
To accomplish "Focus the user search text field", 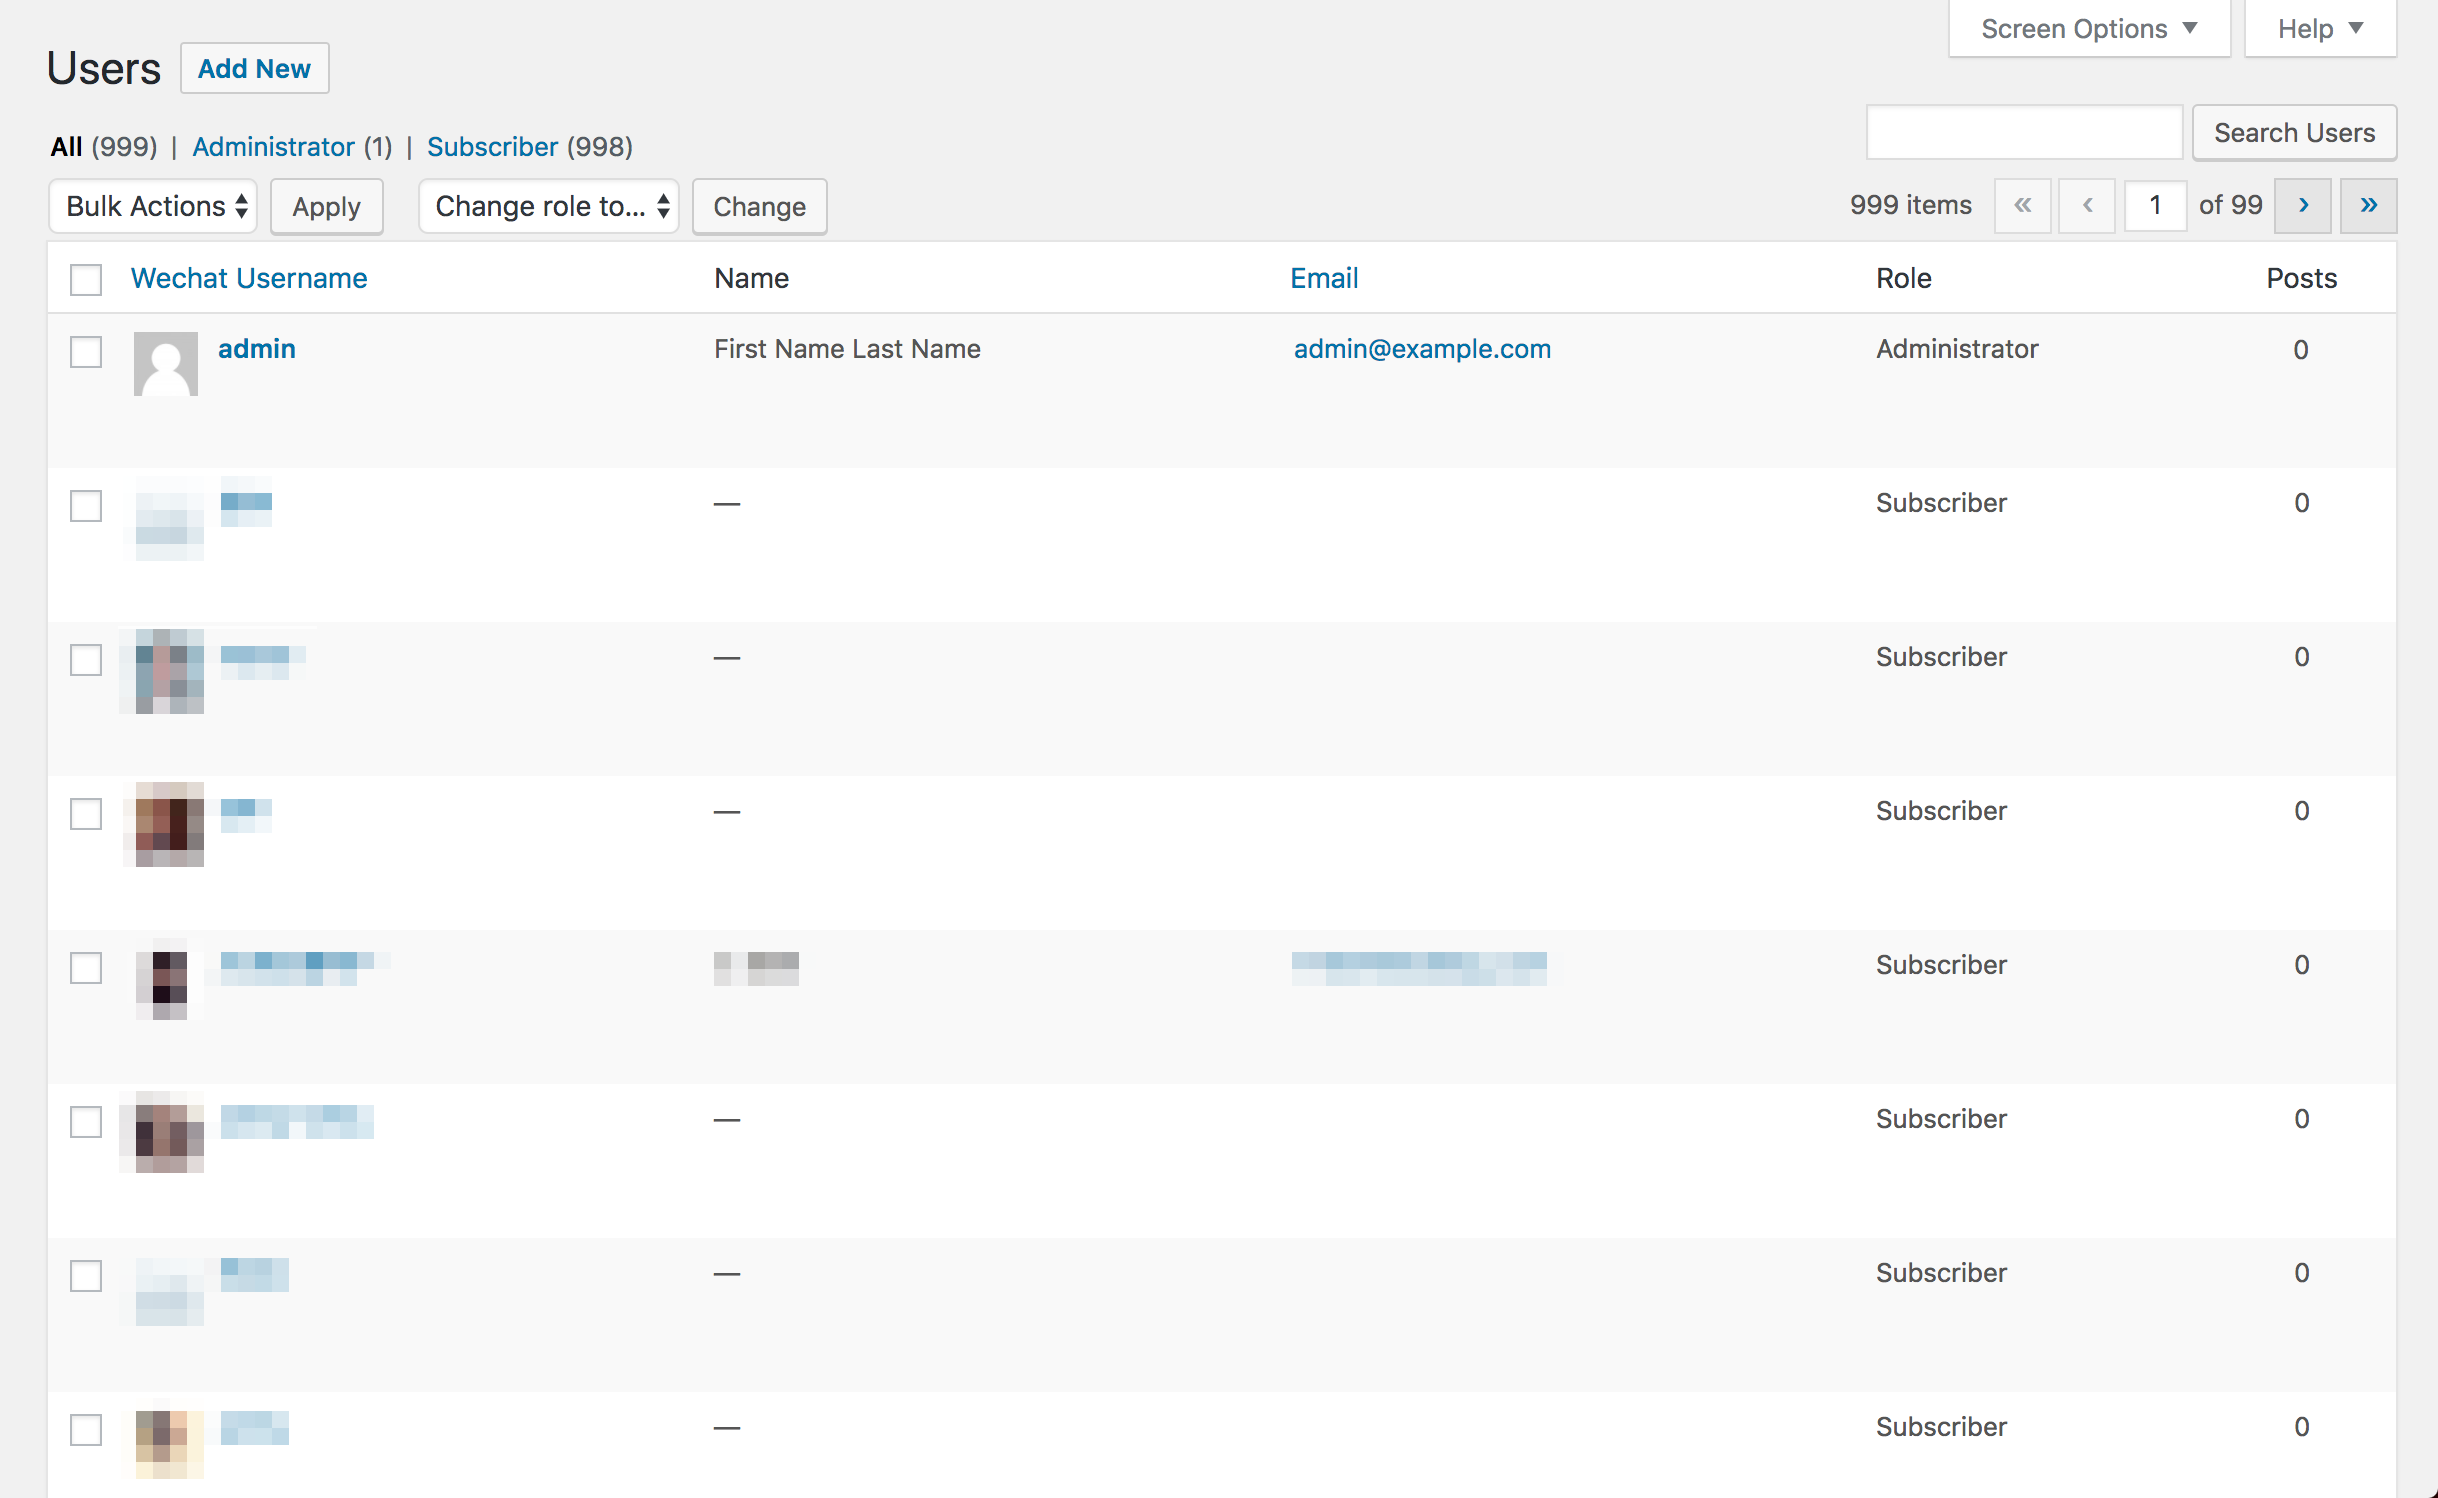I will 2023,133.
